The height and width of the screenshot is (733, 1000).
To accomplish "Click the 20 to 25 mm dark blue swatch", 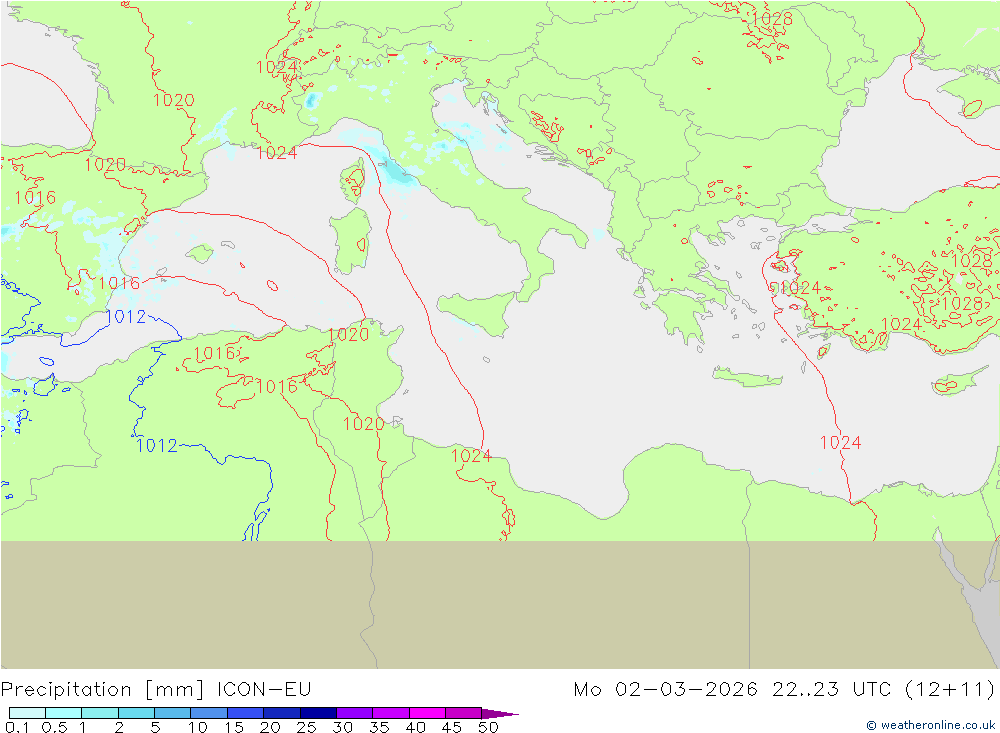I will tap(282, 713).
